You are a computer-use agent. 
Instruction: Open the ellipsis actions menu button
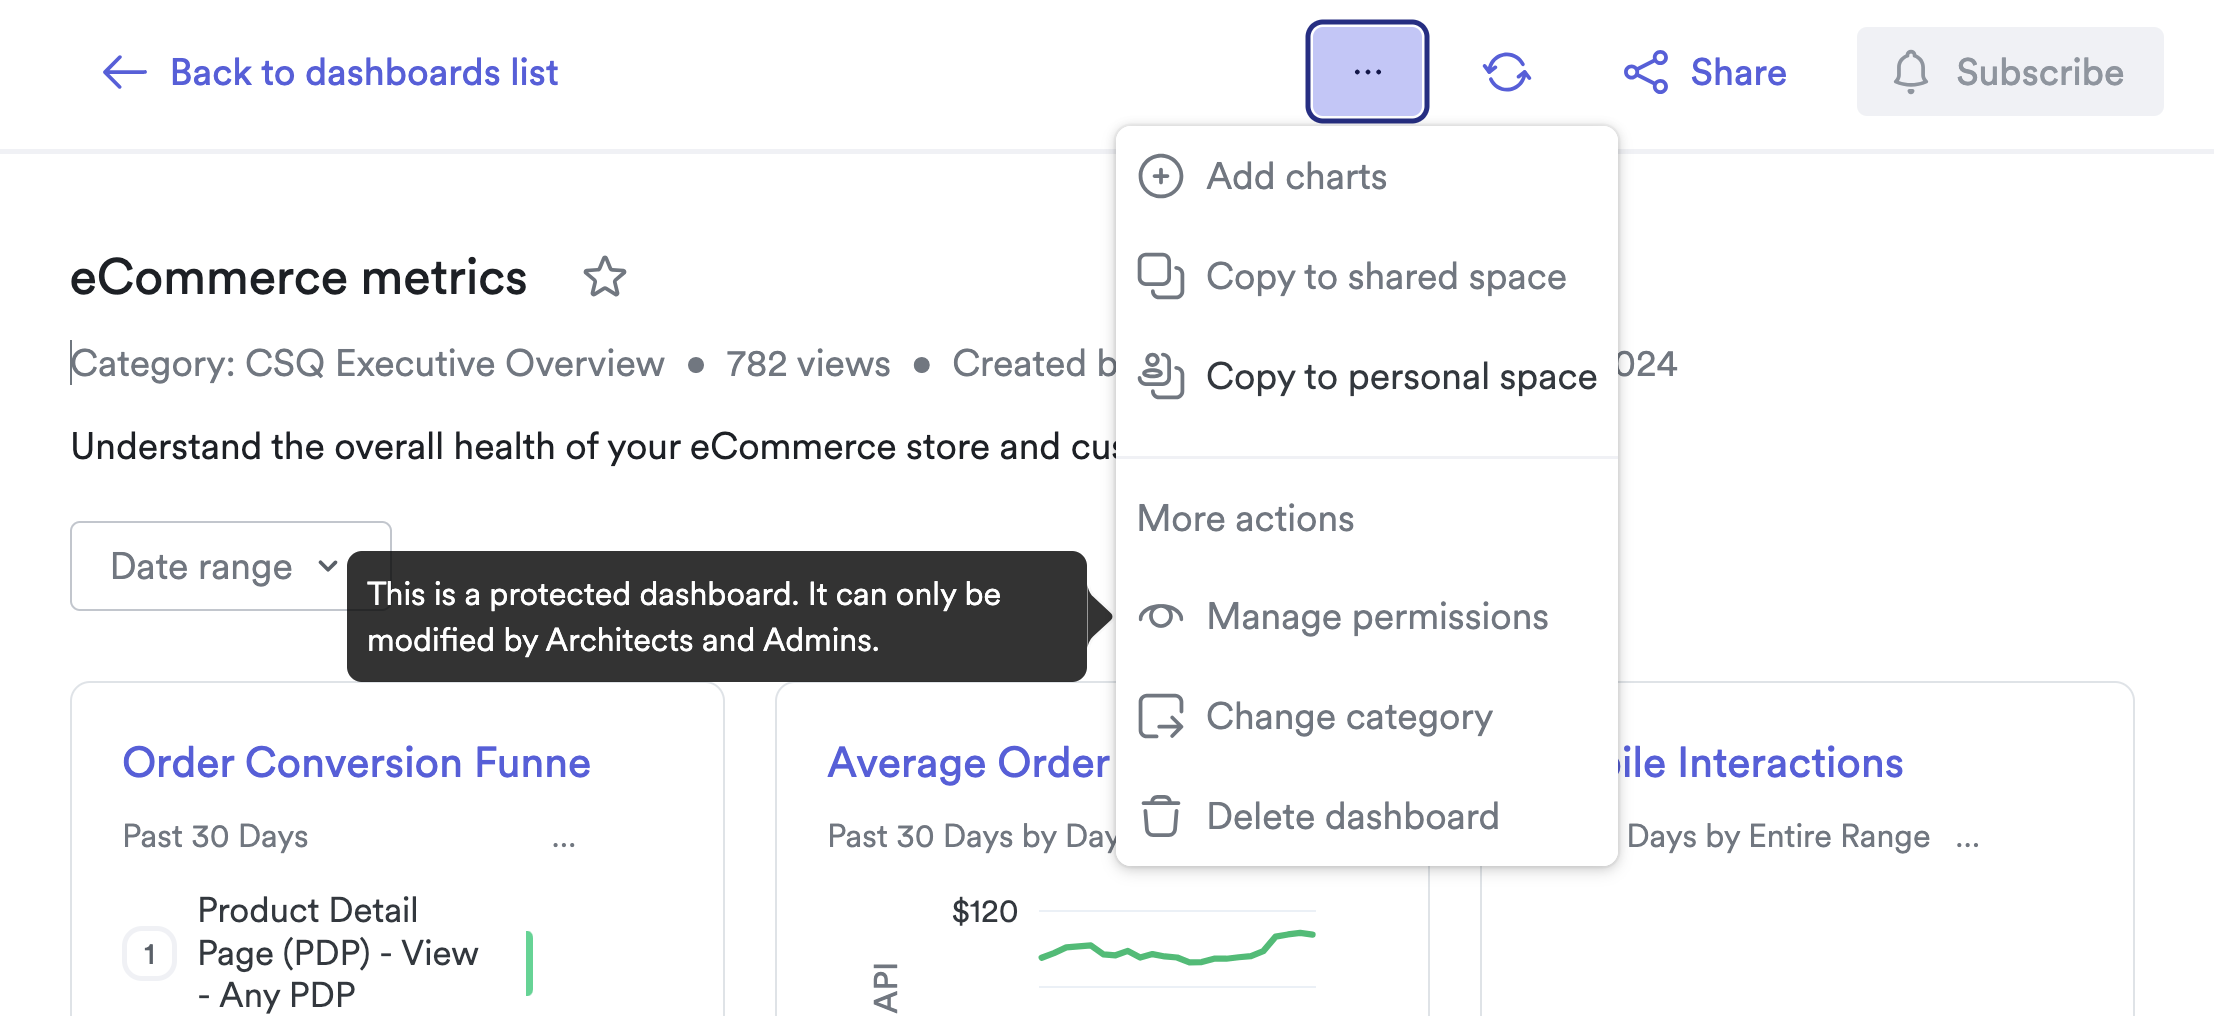[1366, 71]
